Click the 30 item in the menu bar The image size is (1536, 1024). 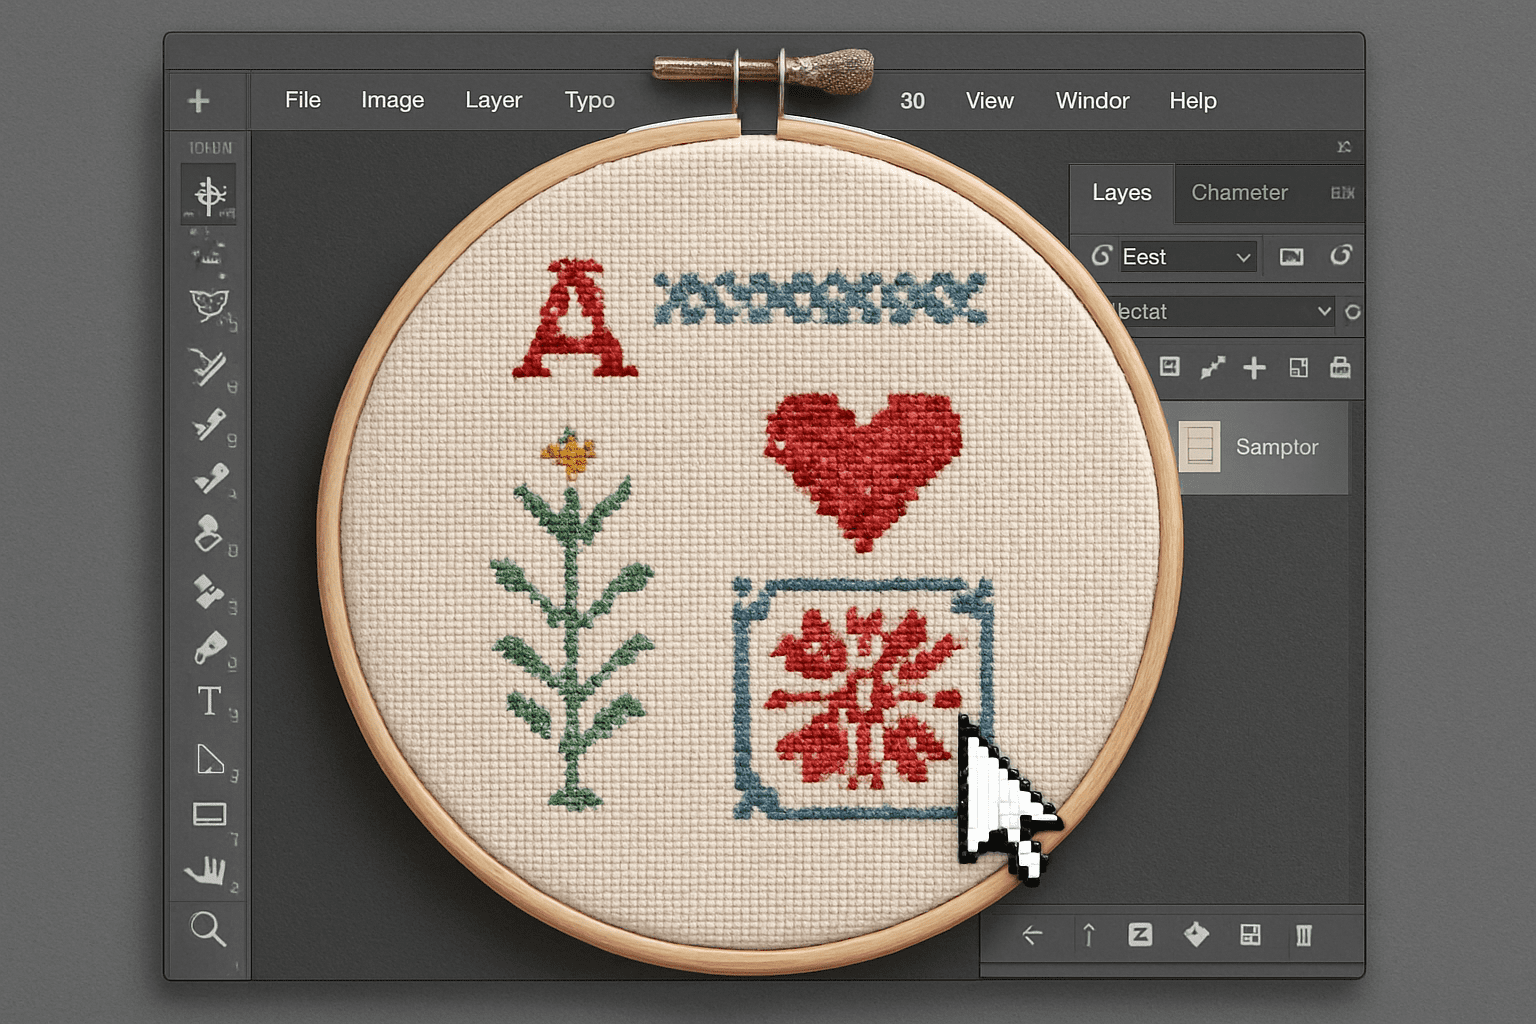pos(912,101)
